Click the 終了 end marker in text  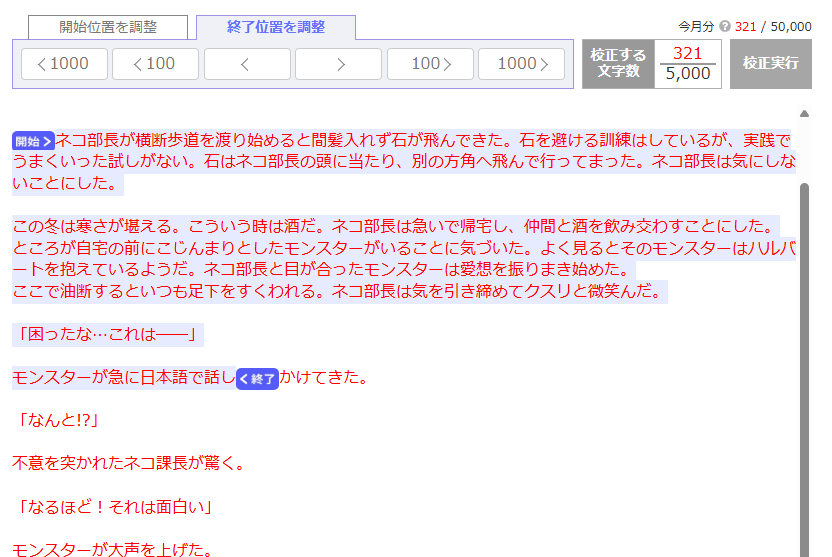[x=257, y=378]
